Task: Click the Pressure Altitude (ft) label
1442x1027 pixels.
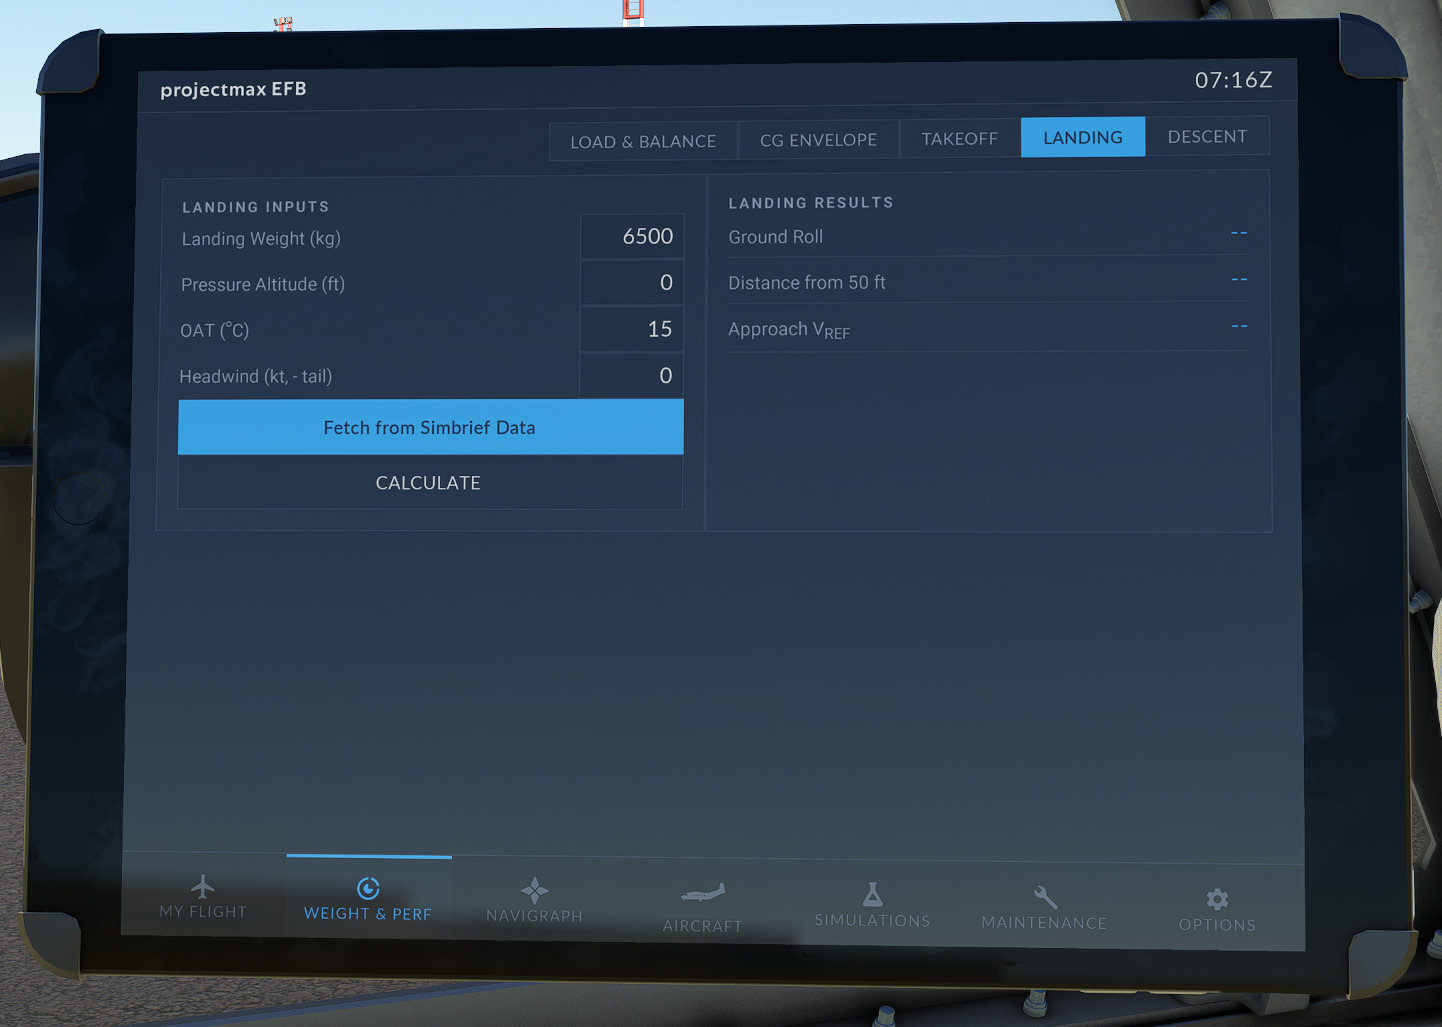Action: click(262, 285)
